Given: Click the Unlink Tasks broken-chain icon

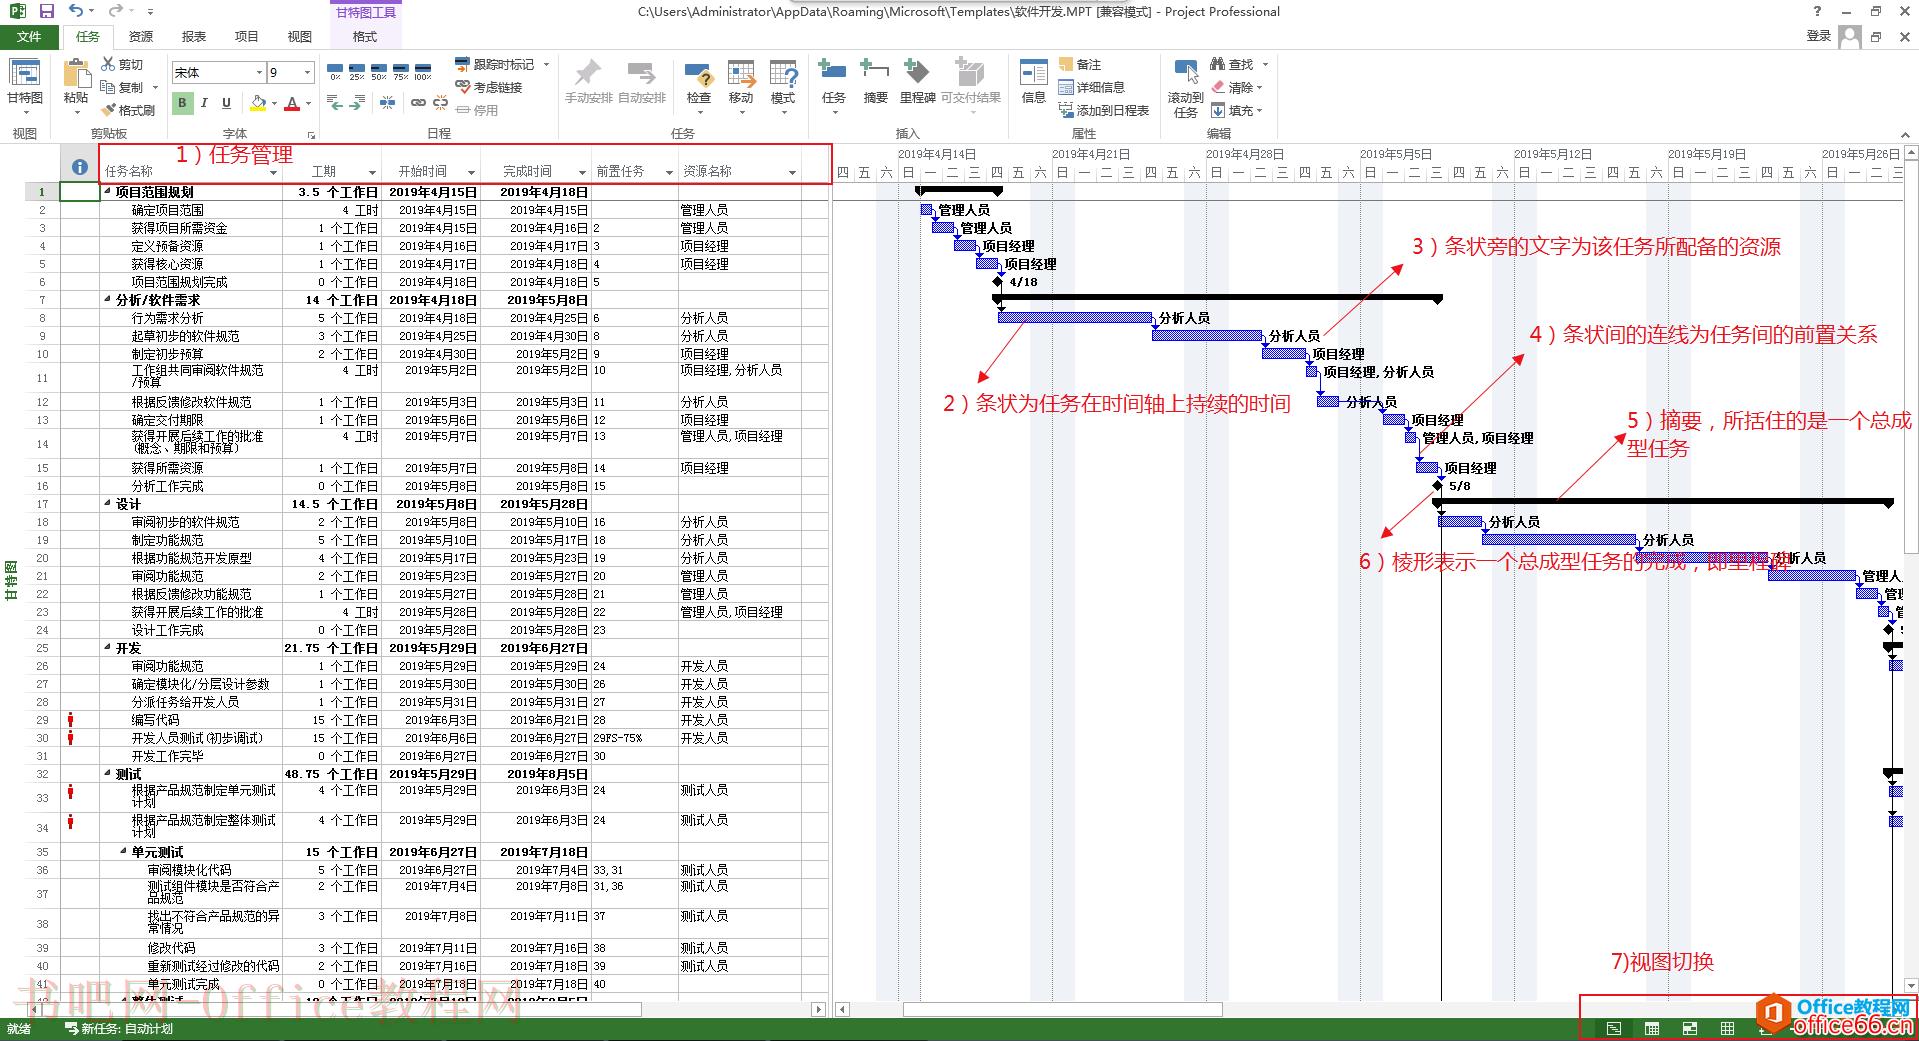Looking at the screenshot, I should (440, 103).
